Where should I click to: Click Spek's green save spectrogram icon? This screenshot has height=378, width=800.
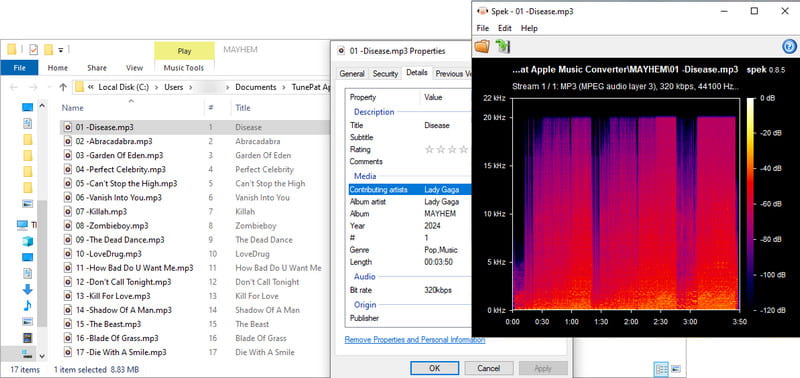pos(503,46)
